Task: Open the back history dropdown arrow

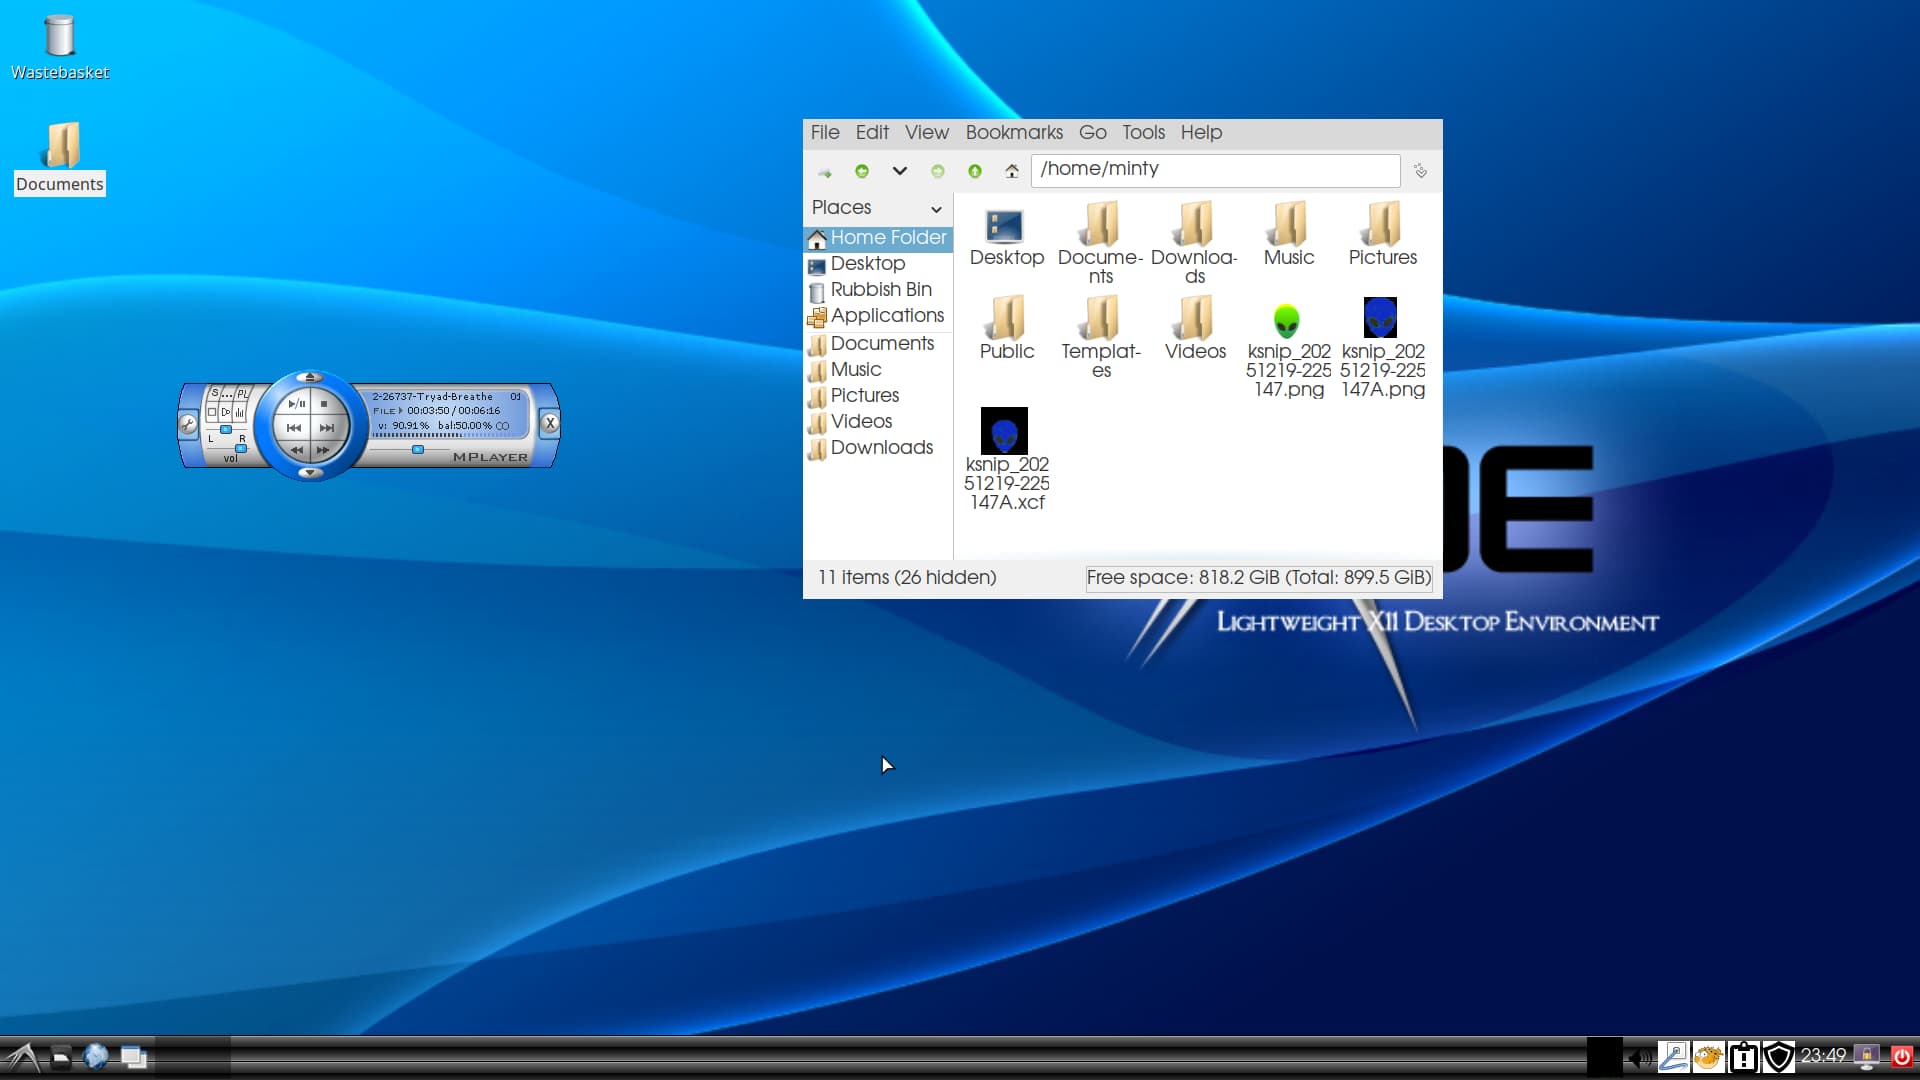Action: 900,171
